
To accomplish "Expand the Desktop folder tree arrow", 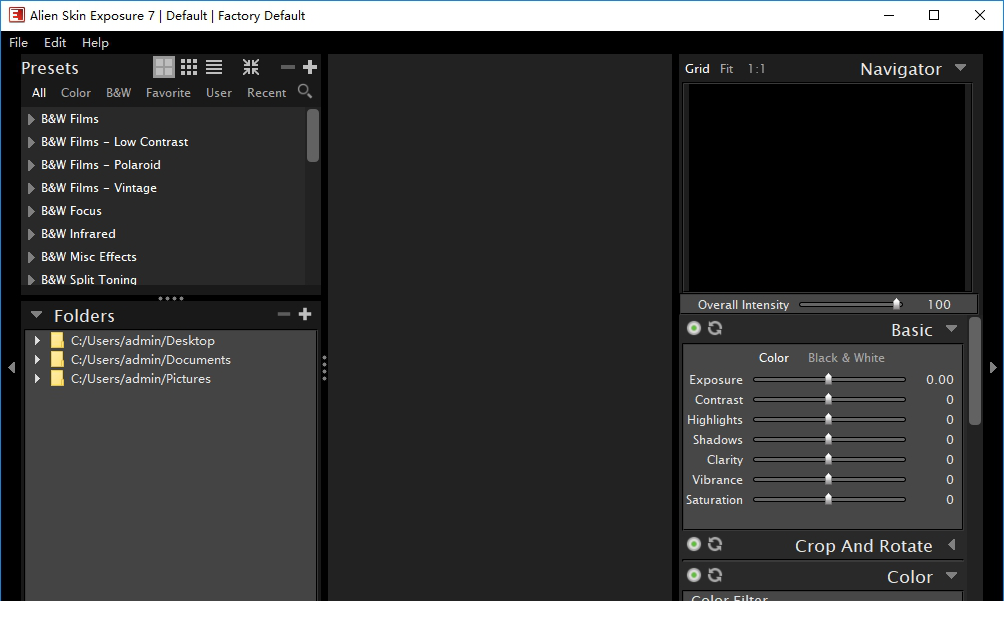I will [x=37, y=340].
